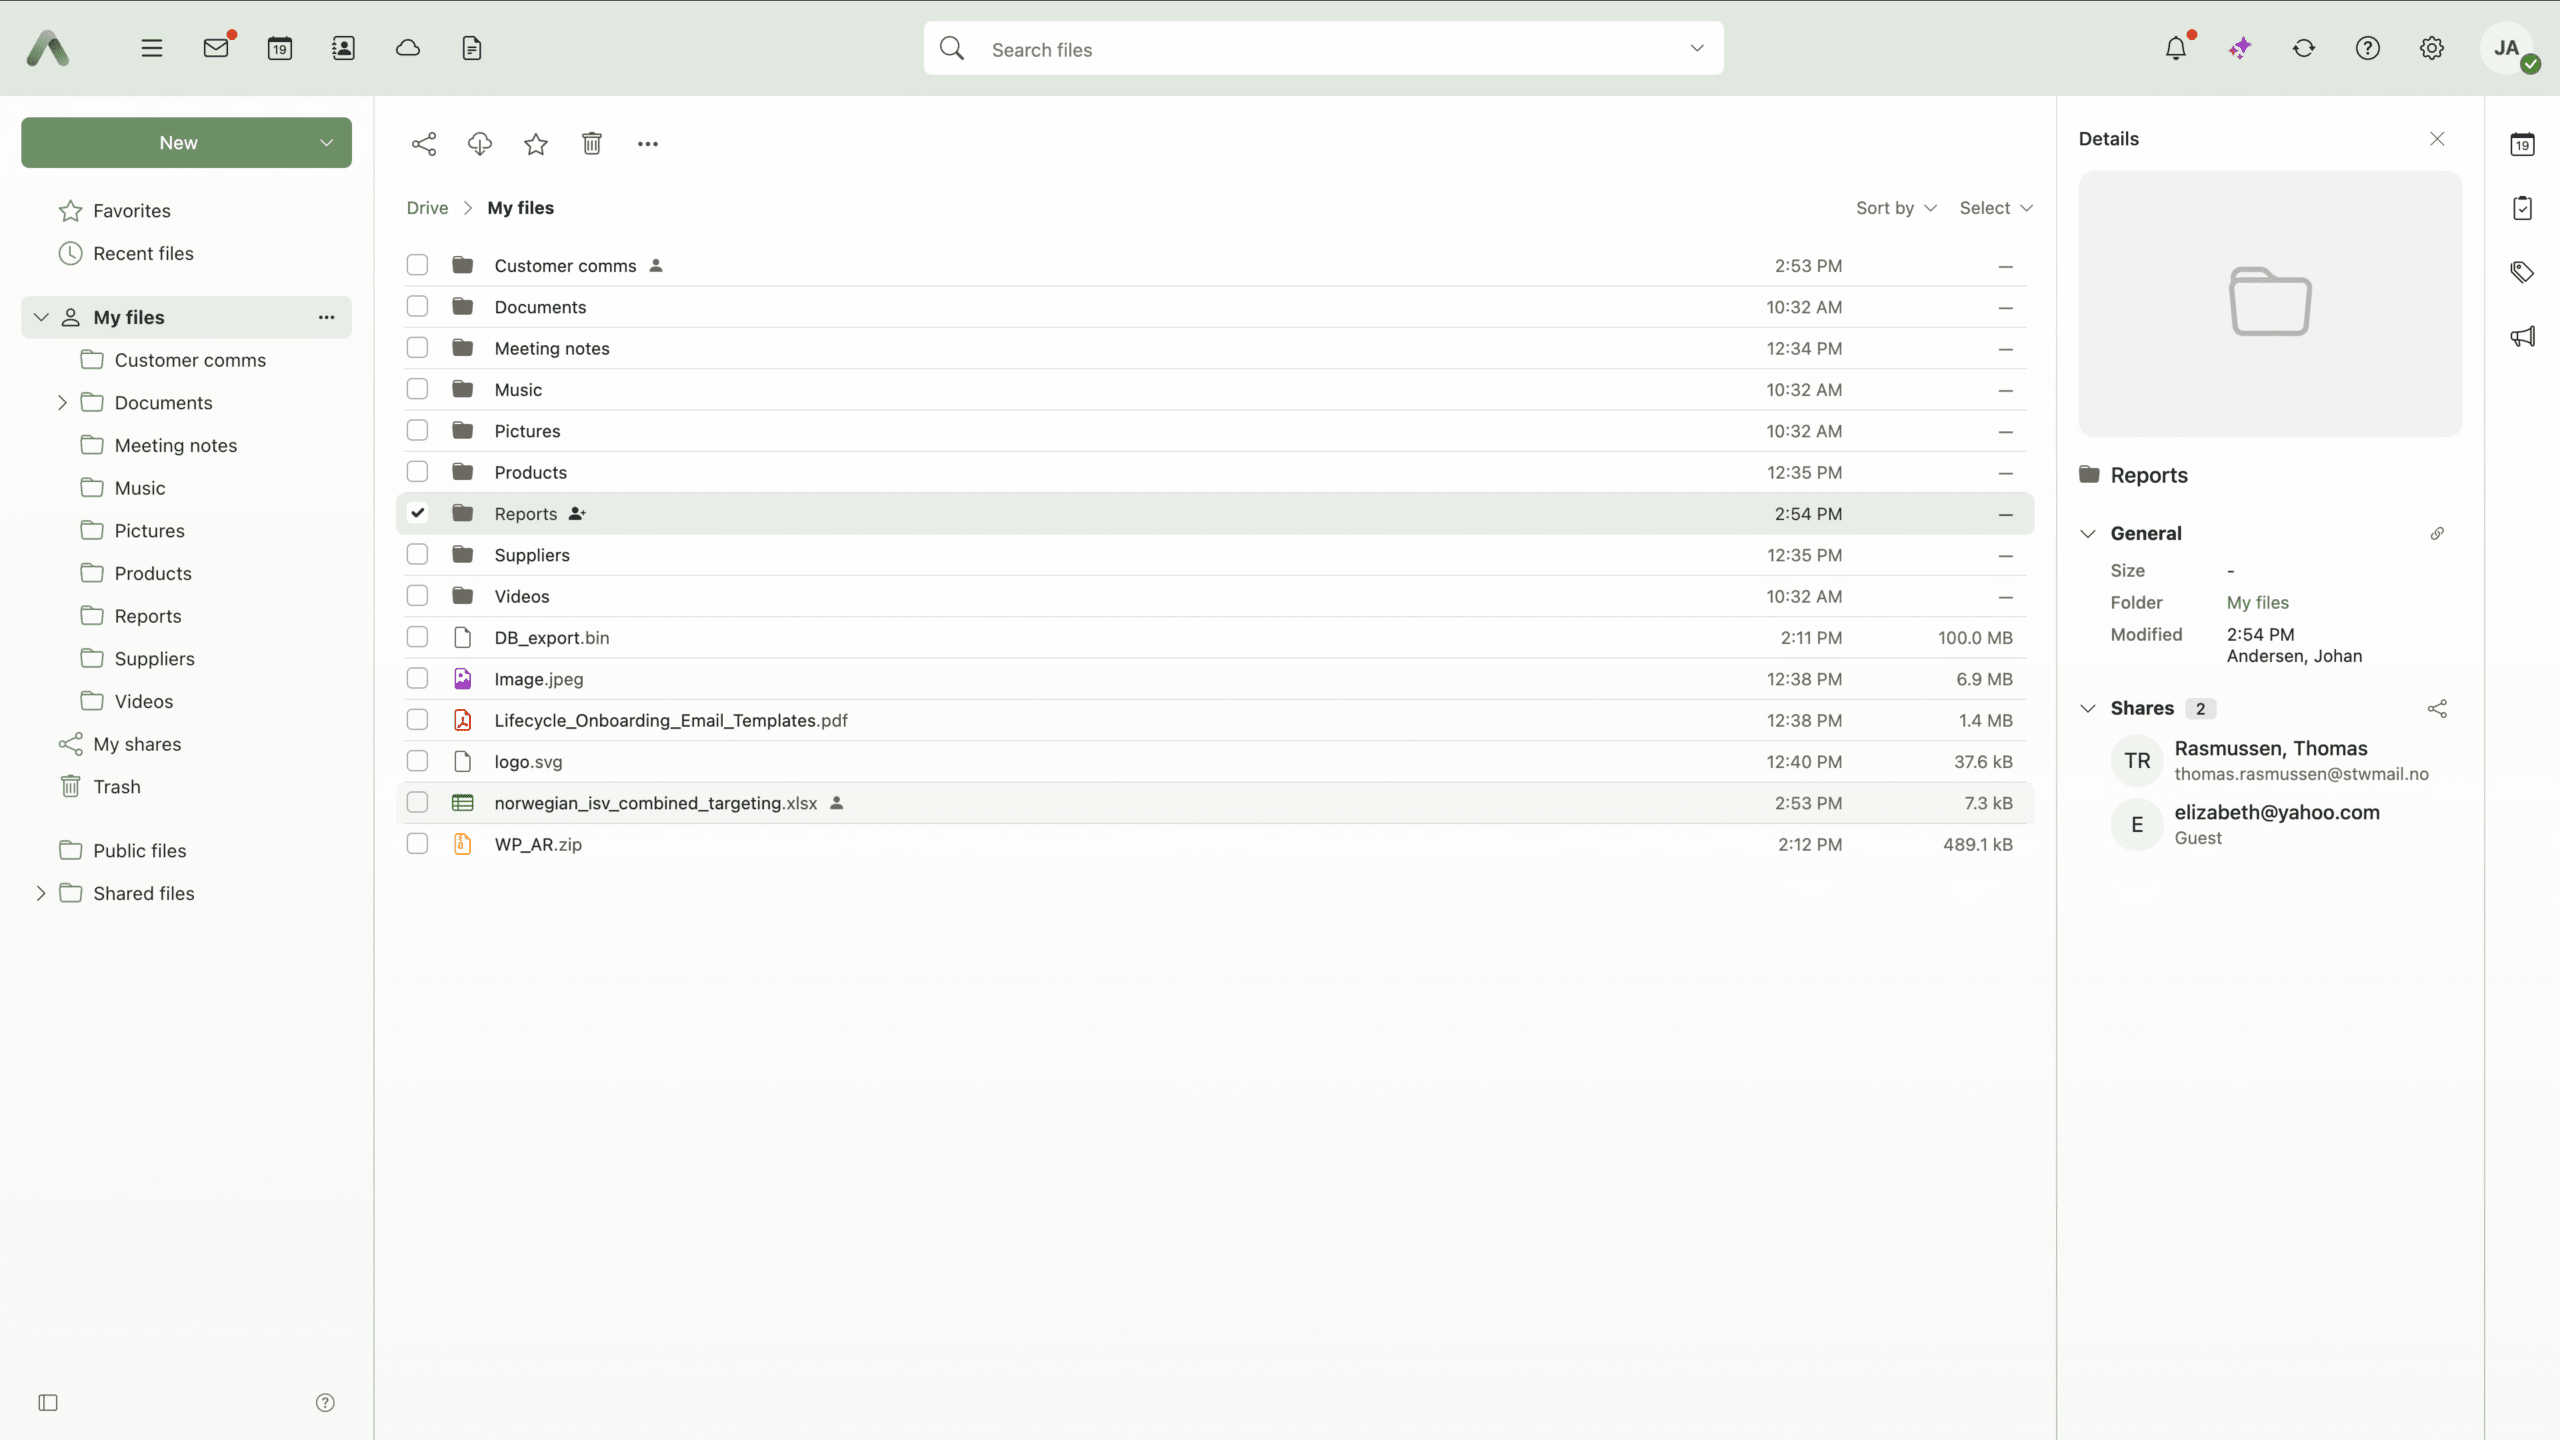Viewport: 2560px width, 1440px height.
Task: Click the notifications bell
Action: [x=2176, y=48]
